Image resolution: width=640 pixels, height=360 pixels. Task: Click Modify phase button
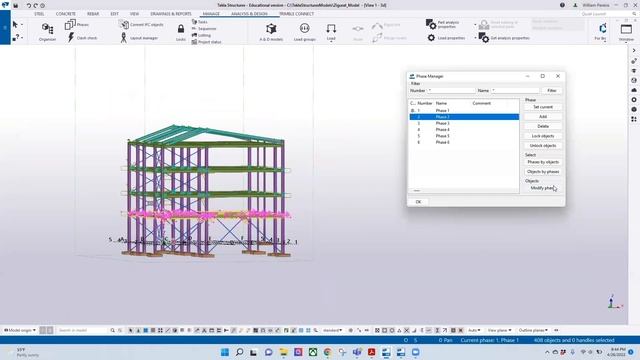tap(543, 188)
